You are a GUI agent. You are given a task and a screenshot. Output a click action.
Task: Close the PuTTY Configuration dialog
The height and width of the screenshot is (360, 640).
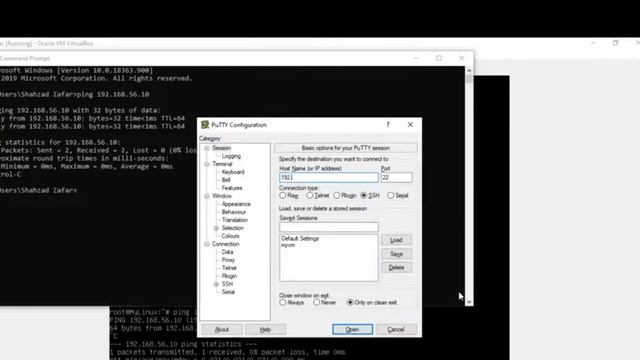pos(410,124)
